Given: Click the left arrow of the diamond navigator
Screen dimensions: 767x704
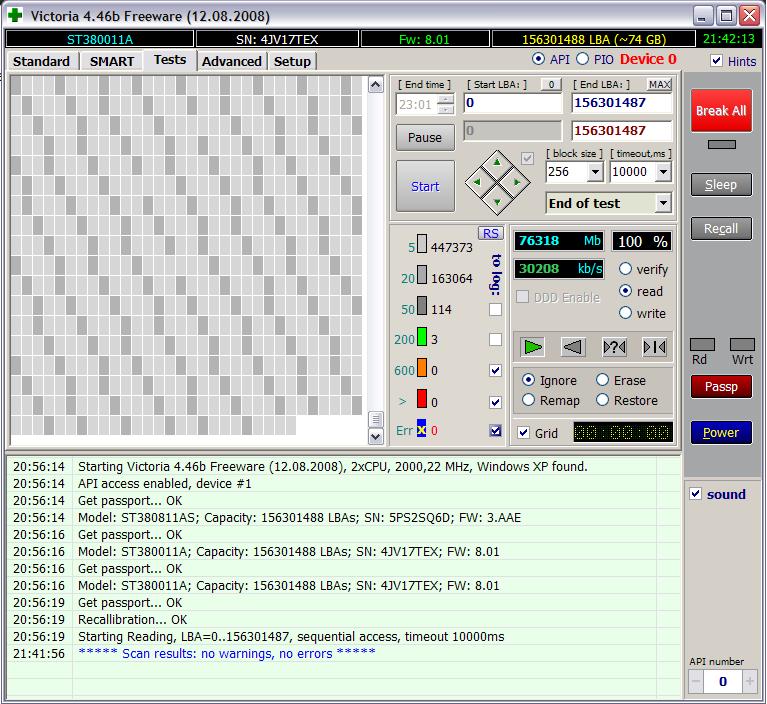Looking at the screenshot, I should 477,182.
